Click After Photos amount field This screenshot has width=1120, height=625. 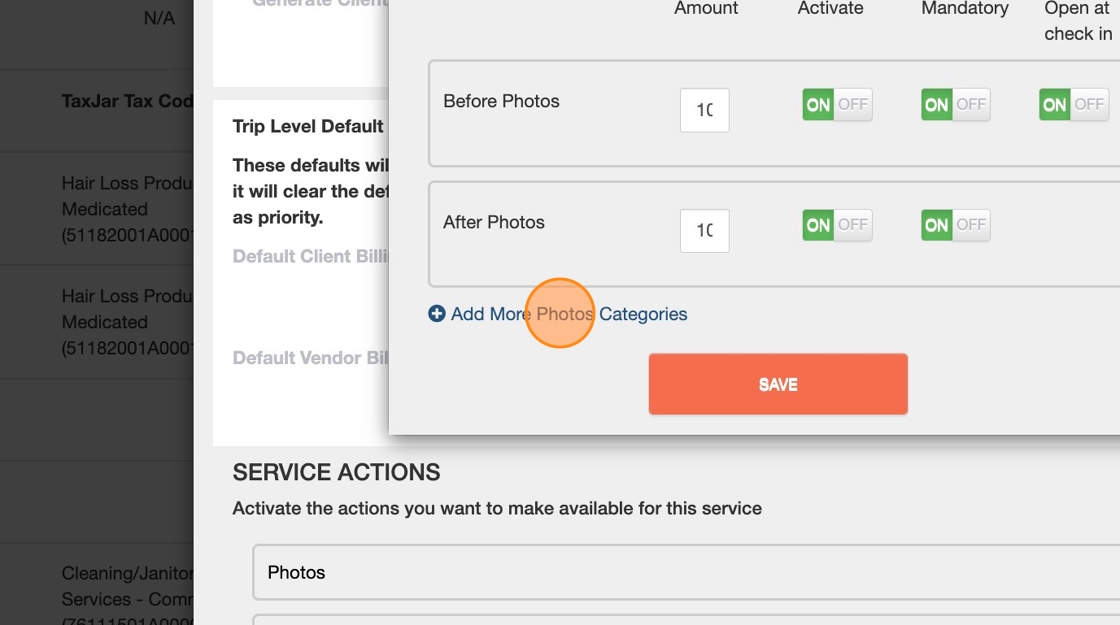pyautogui.click(x=704, y=231)
